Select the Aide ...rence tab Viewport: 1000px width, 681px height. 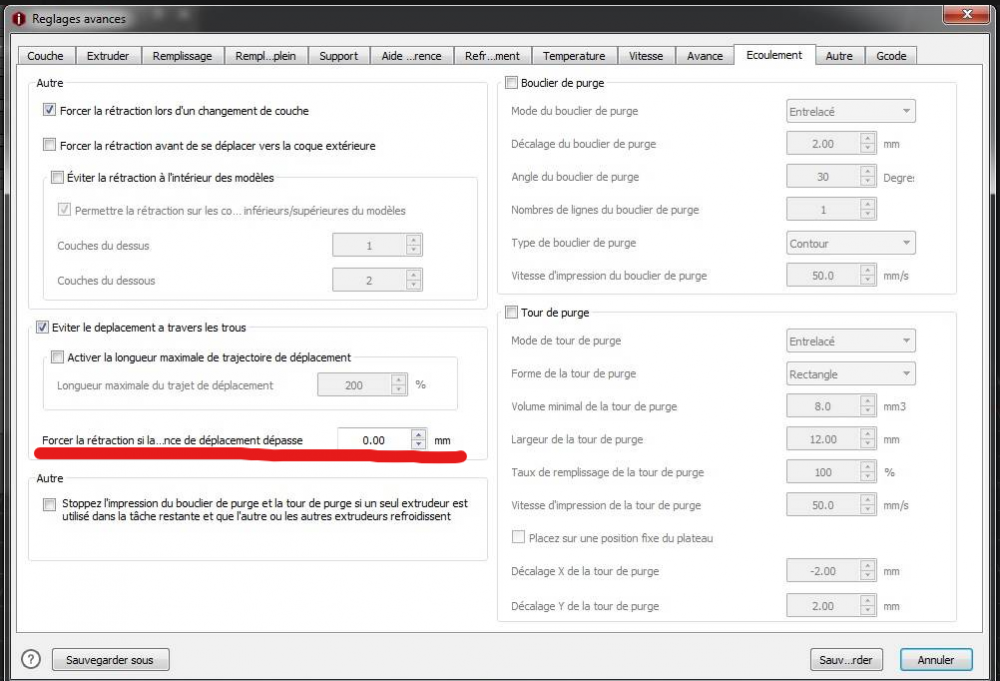point(411,55)
